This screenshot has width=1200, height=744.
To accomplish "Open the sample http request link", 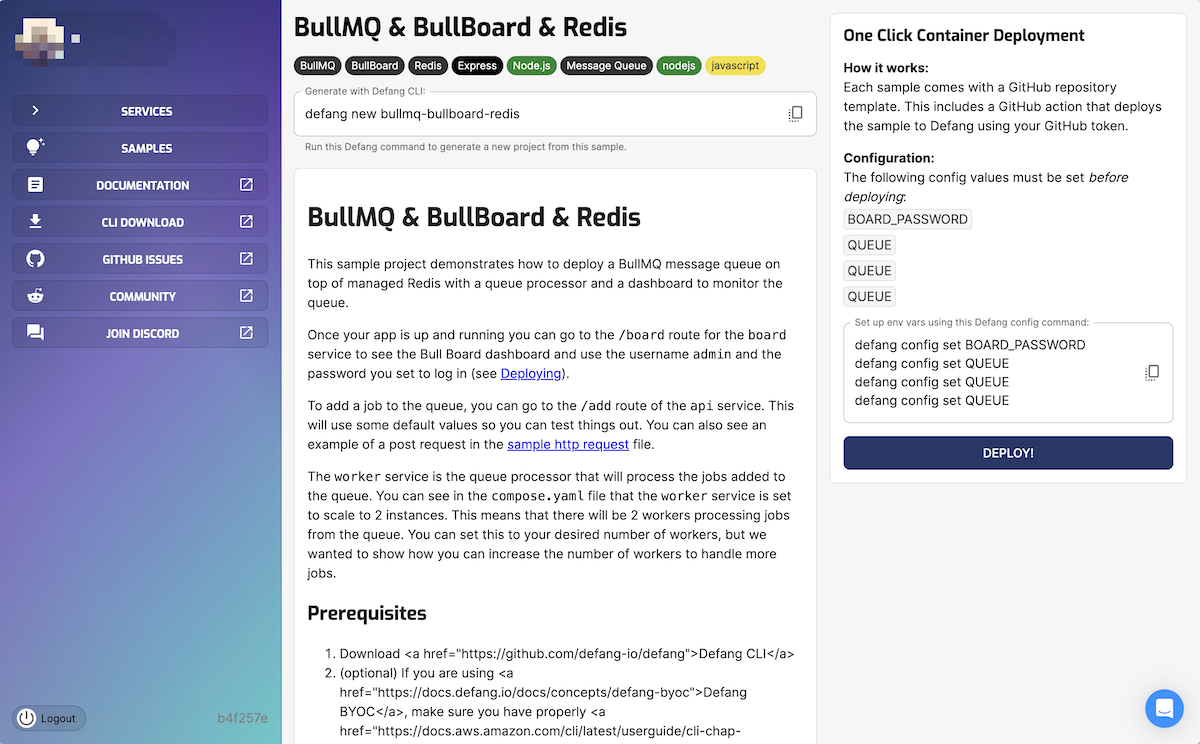I will 568,444.
